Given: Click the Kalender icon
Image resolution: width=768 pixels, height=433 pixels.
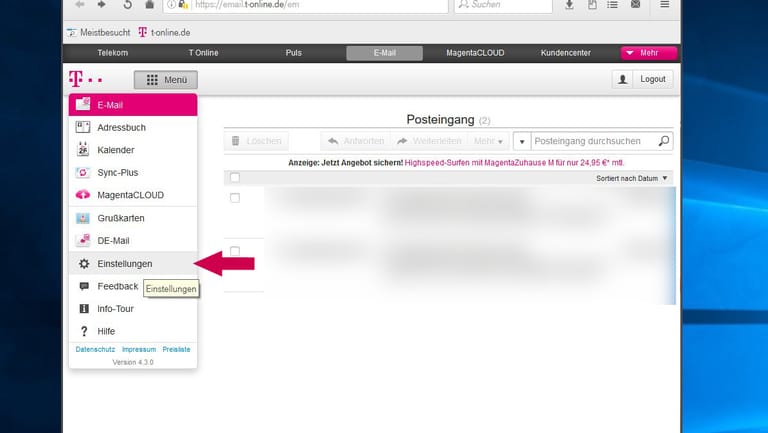Looking at the screenshot, I should [x=83, y=149].
